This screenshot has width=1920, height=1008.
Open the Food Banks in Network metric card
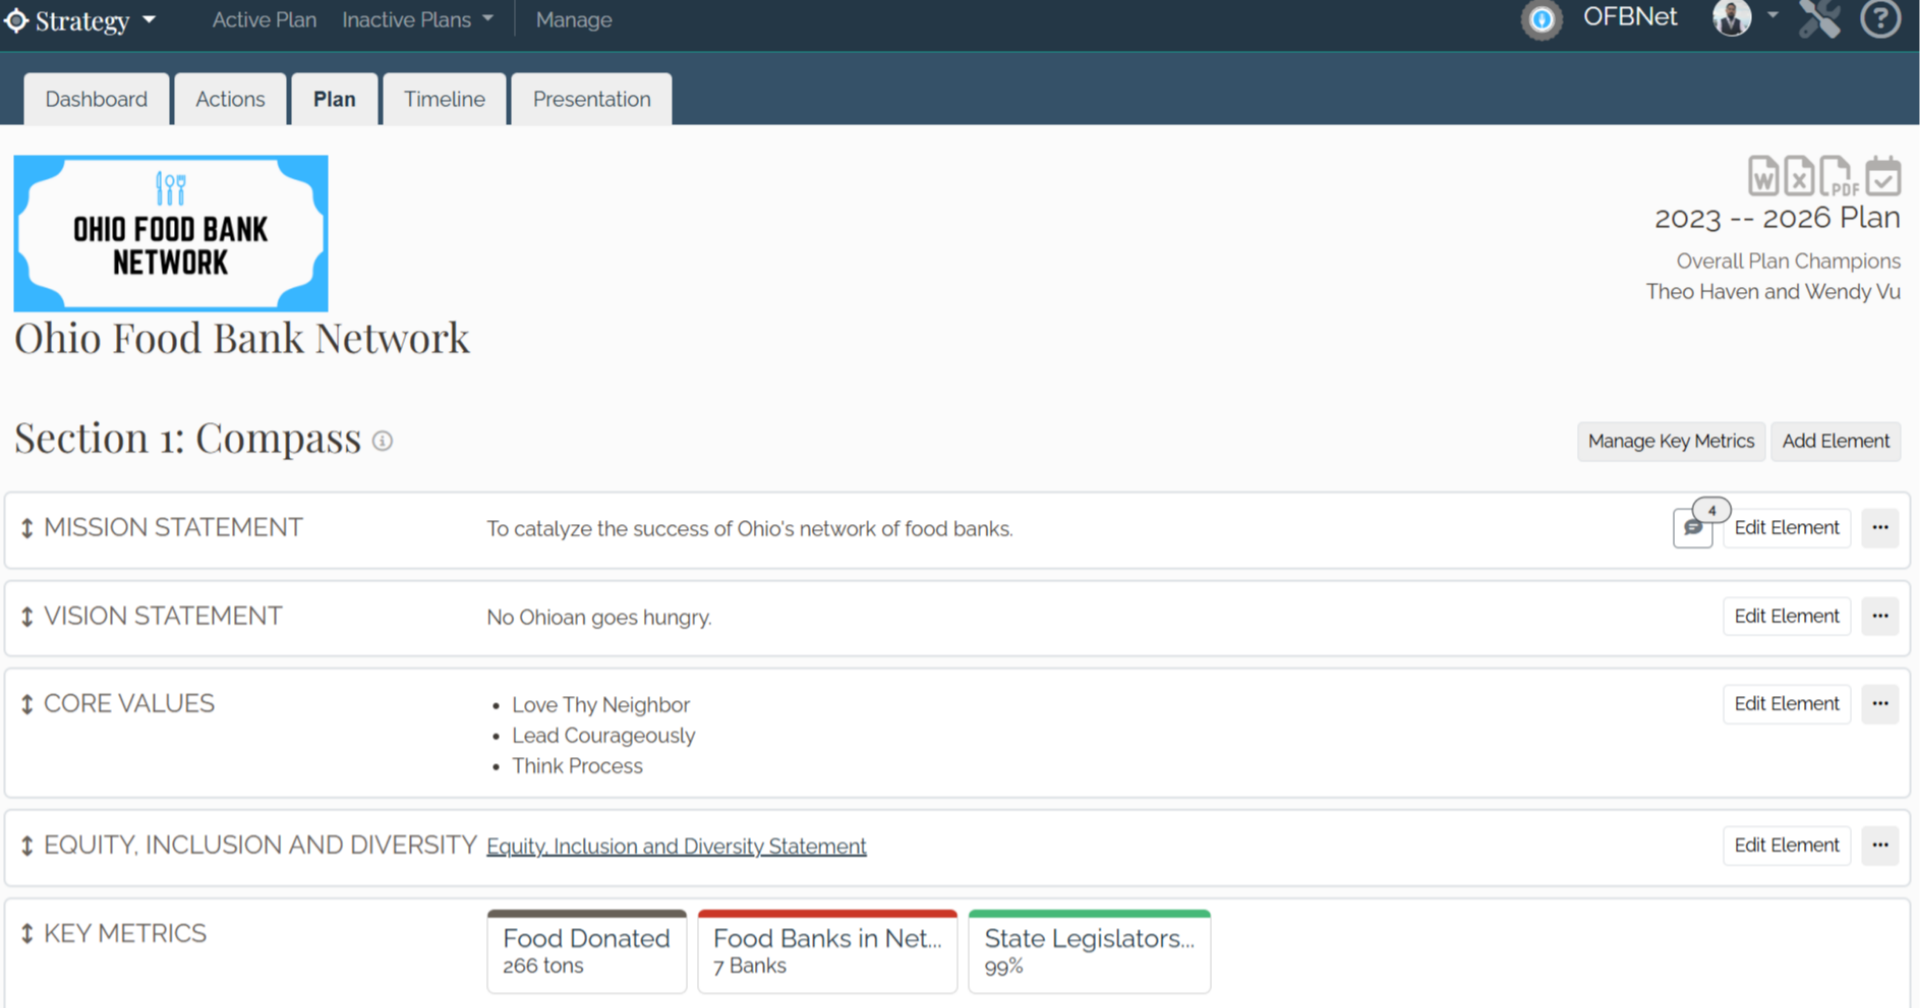(x=827, y=951)
